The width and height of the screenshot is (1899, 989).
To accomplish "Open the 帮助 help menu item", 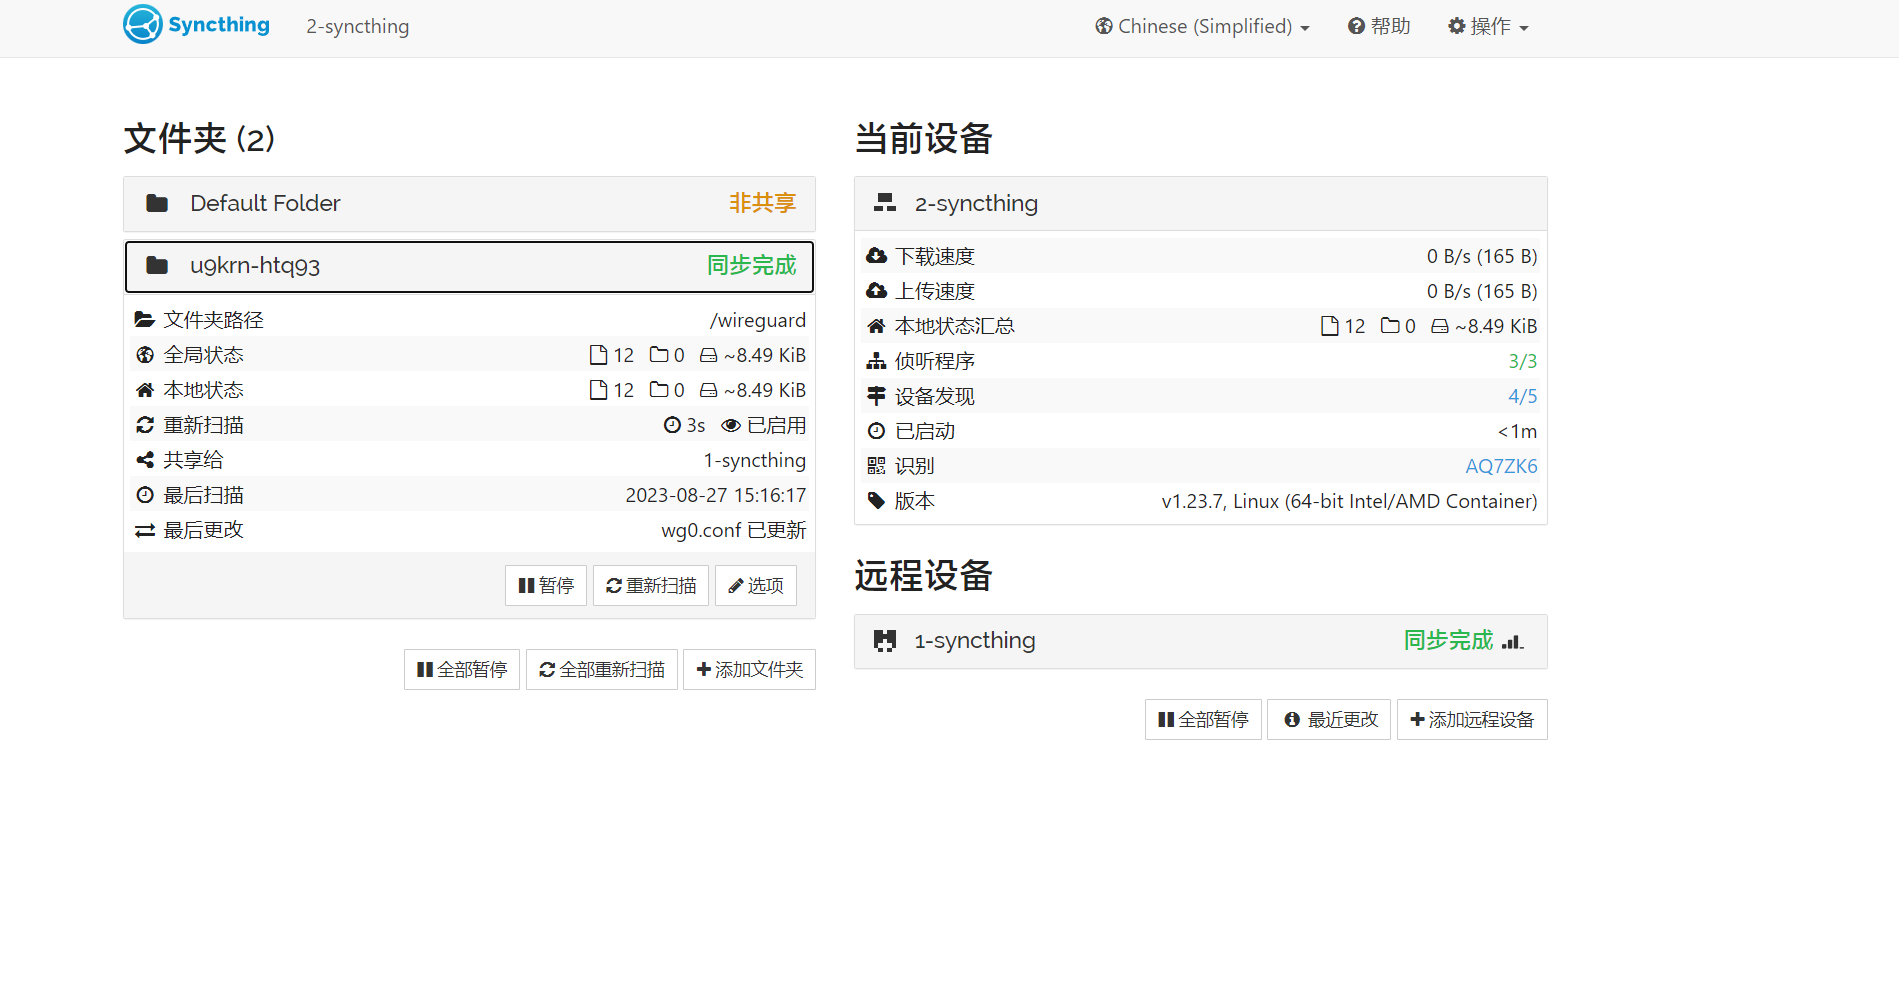I will pyautogui.click(x=1379, y=27).
